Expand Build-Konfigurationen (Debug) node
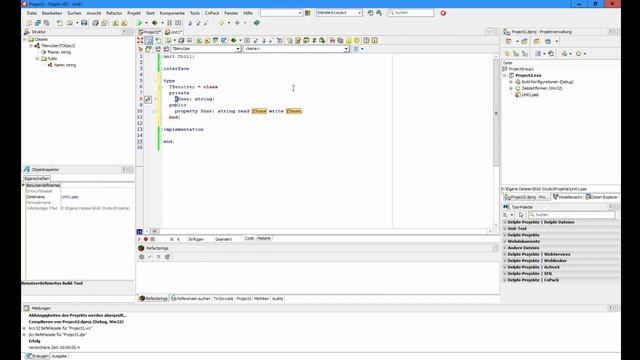This screenshot has height=360, width=640. click(x=511, y=82)
